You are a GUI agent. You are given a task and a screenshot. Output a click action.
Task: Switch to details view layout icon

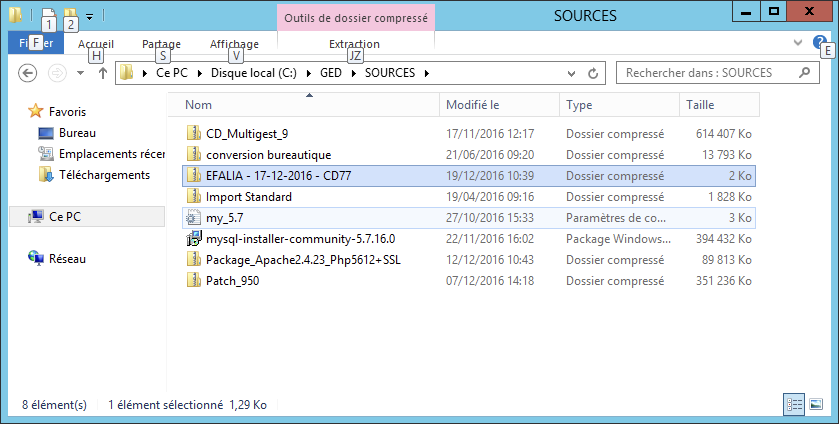click(x=795, y=405)
